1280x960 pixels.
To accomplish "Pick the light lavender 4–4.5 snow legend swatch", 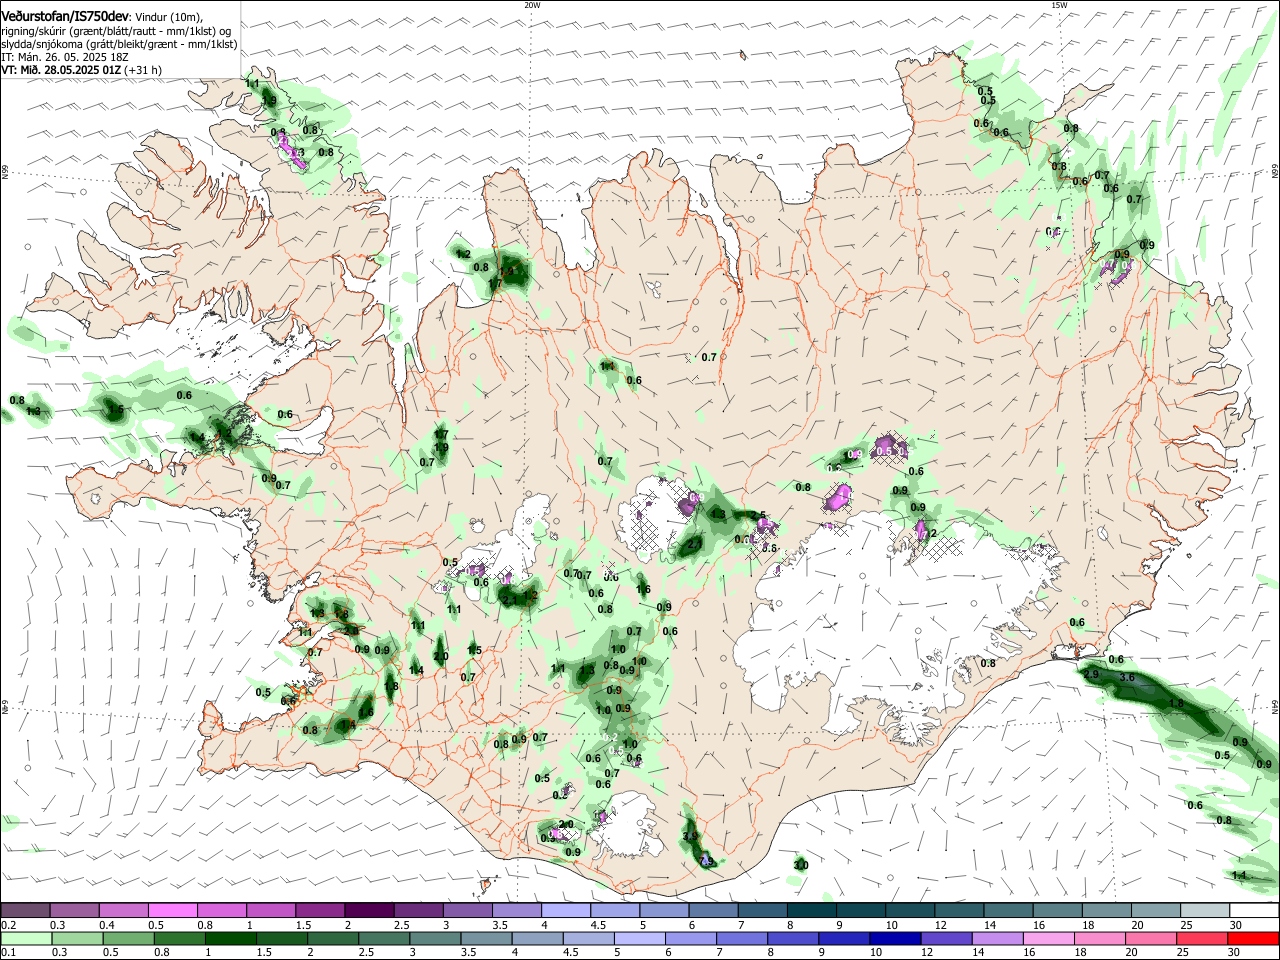I will point(567,911).
